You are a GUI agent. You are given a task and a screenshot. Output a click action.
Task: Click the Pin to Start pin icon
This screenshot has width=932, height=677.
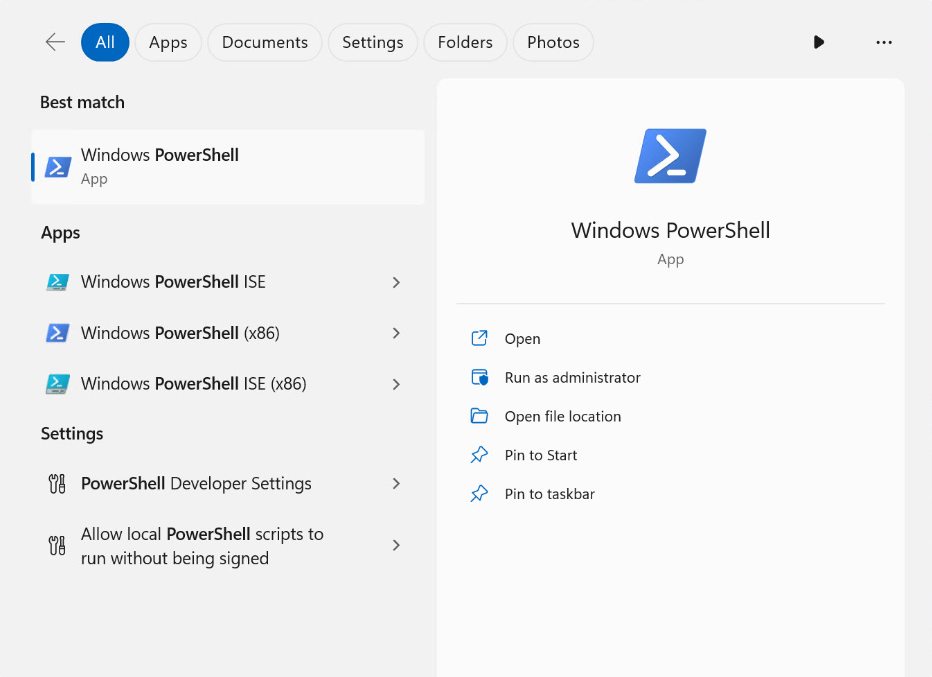point(479,455)
